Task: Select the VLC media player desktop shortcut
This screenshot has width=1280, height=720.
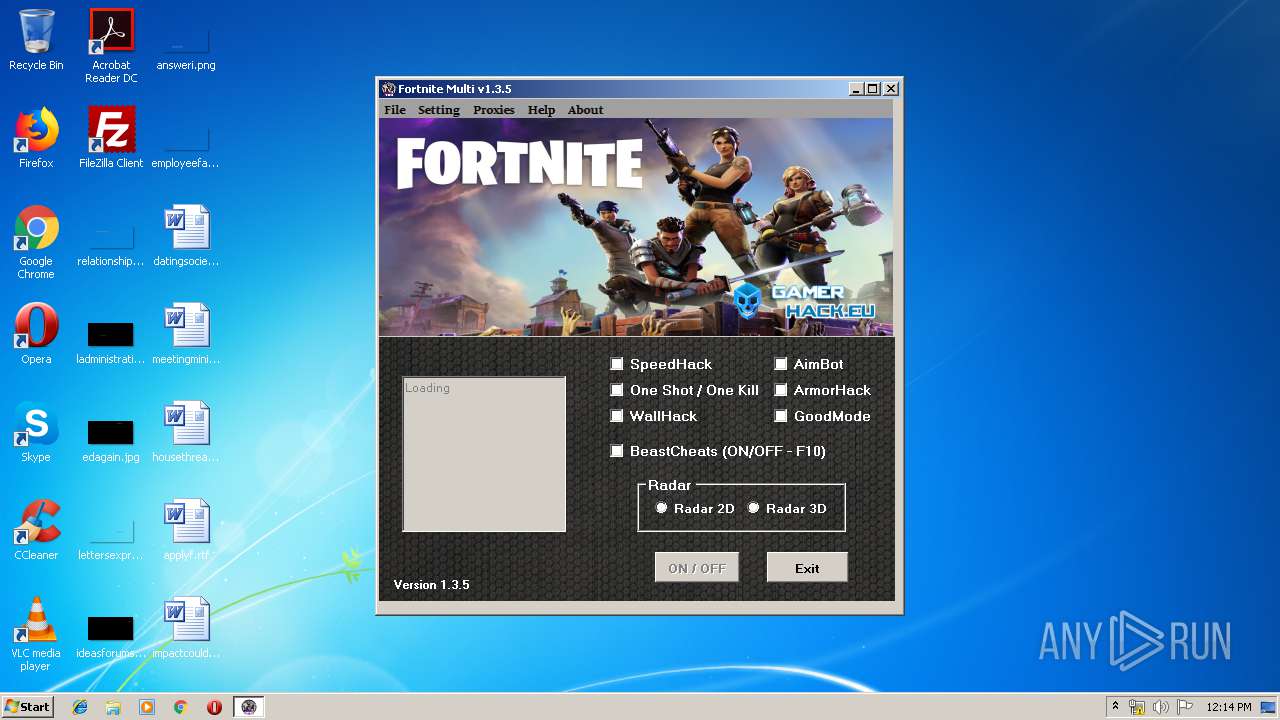Action: [36, 635]
